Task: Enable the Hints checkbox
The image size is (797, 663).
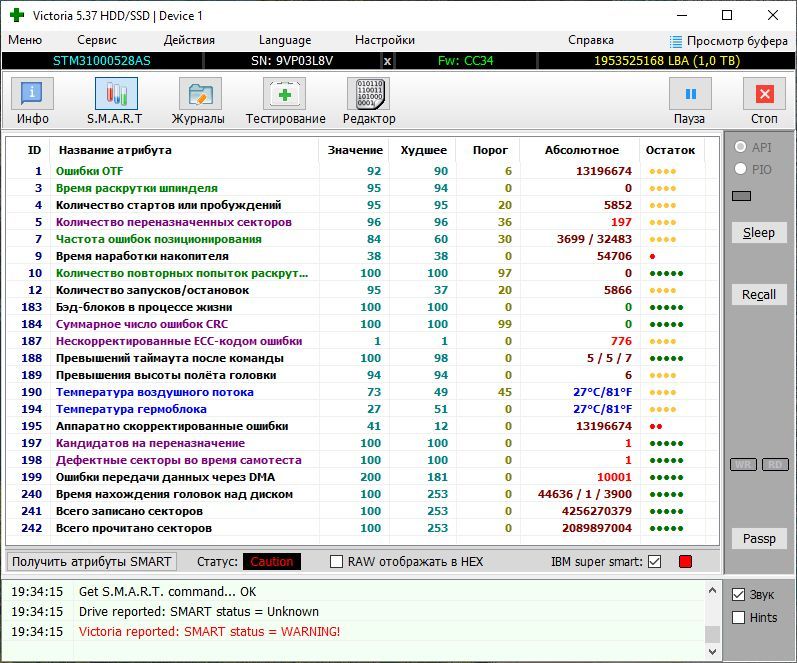Action: 739,618
